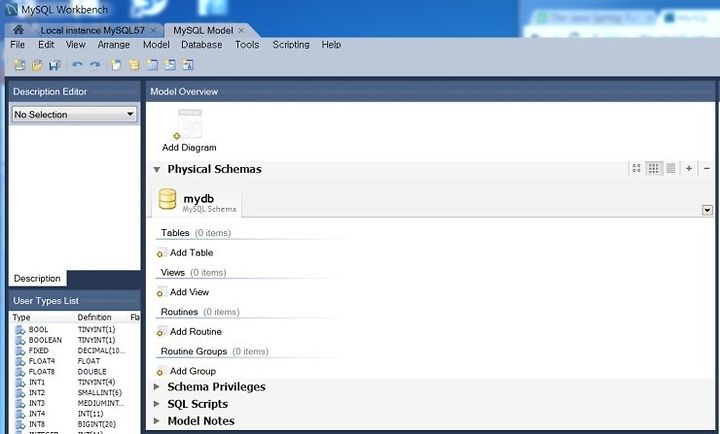720x434 pixels.
Task: Open the schema tab dropdown arrow at right
Action: click(x=707, y=210)
